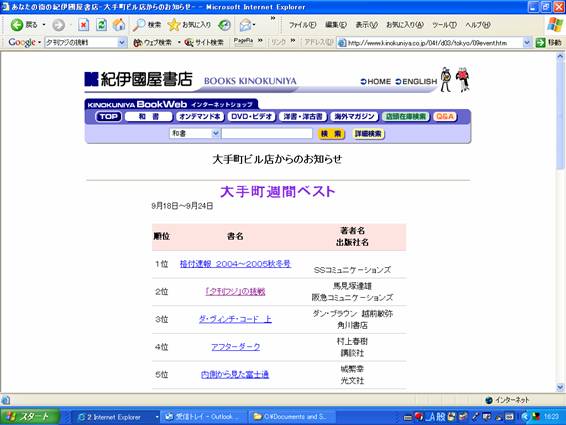Screen dimensions: 566x425
Task: Open the ファイル(F) menu
Action: click(x=302, y=25)
